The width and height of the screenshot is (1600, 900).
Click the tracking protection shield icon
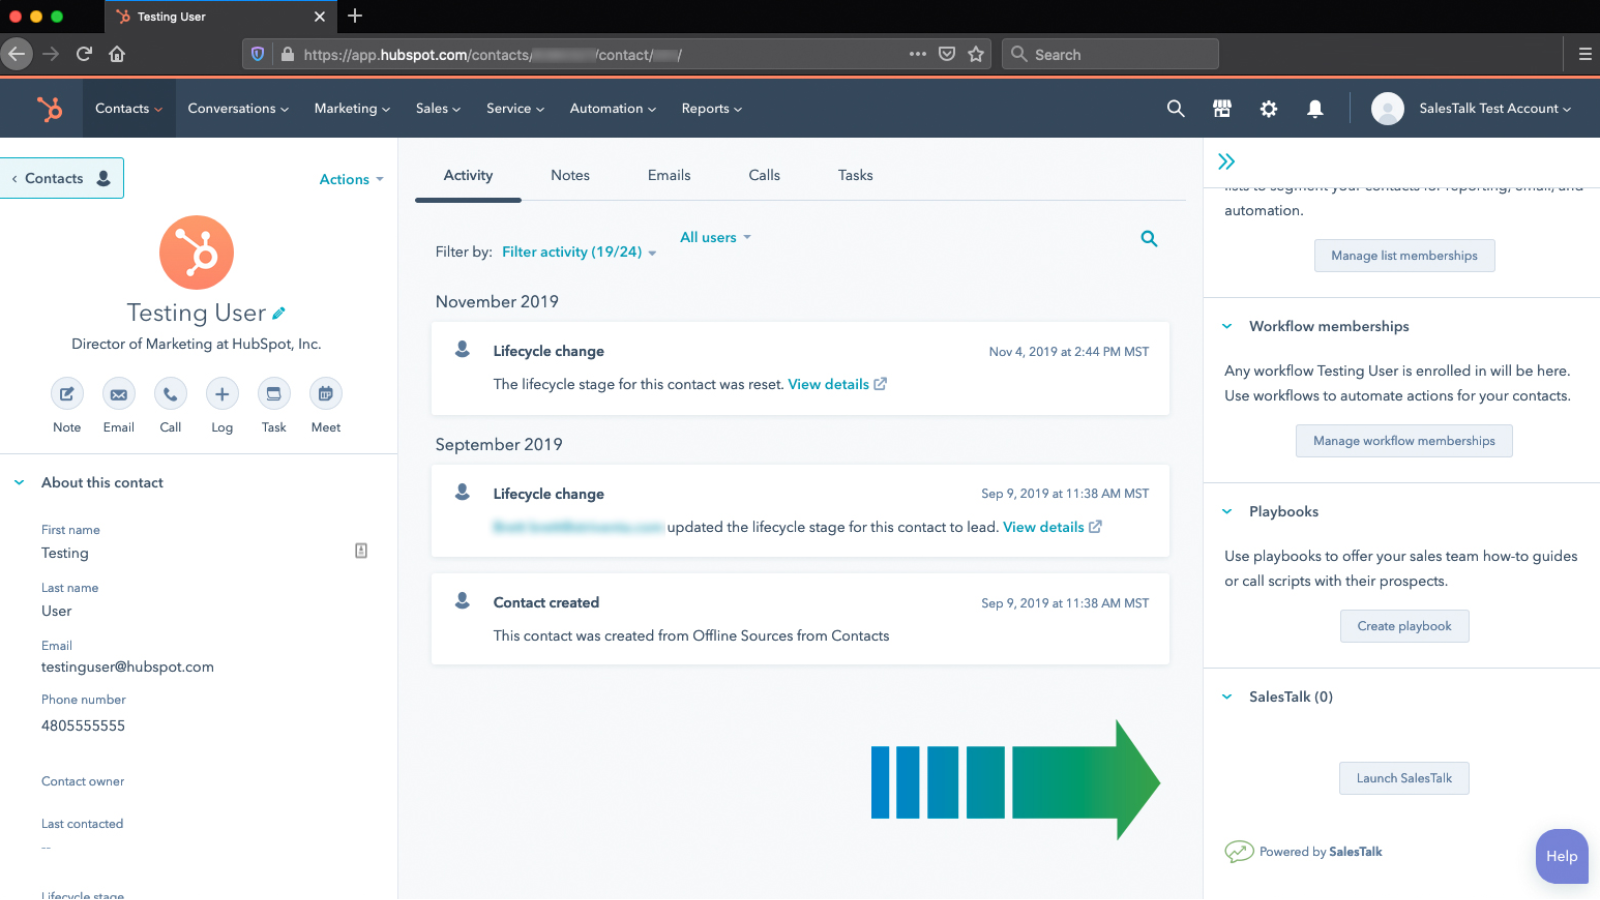258,54
